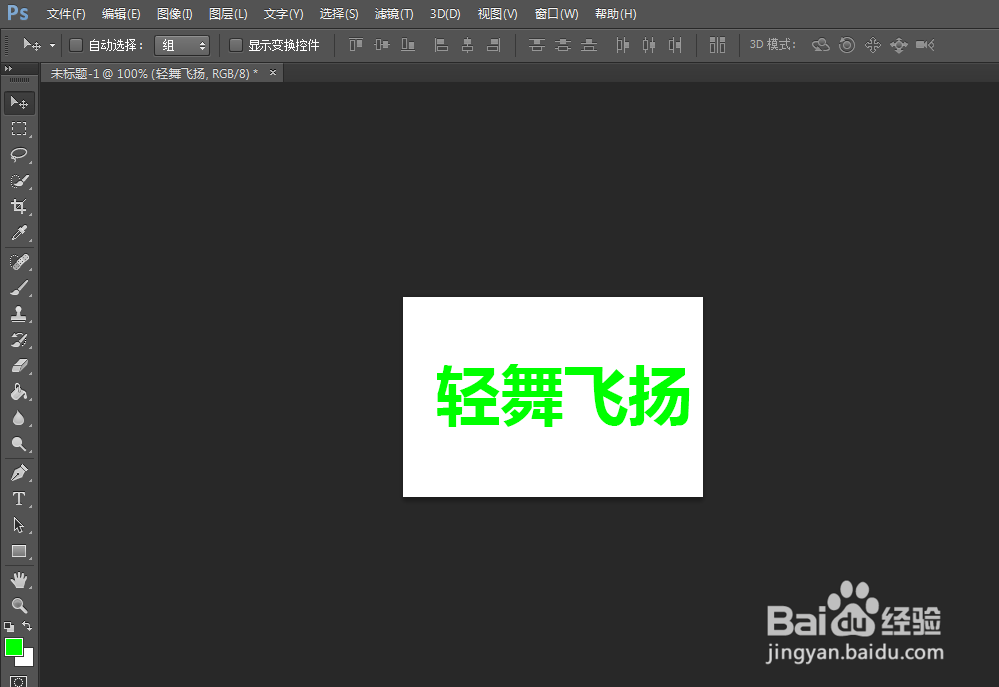Open the 文字(Y) menu
Image resolution: width=999 pixels, height=687 pixels.
pos(284,13)
